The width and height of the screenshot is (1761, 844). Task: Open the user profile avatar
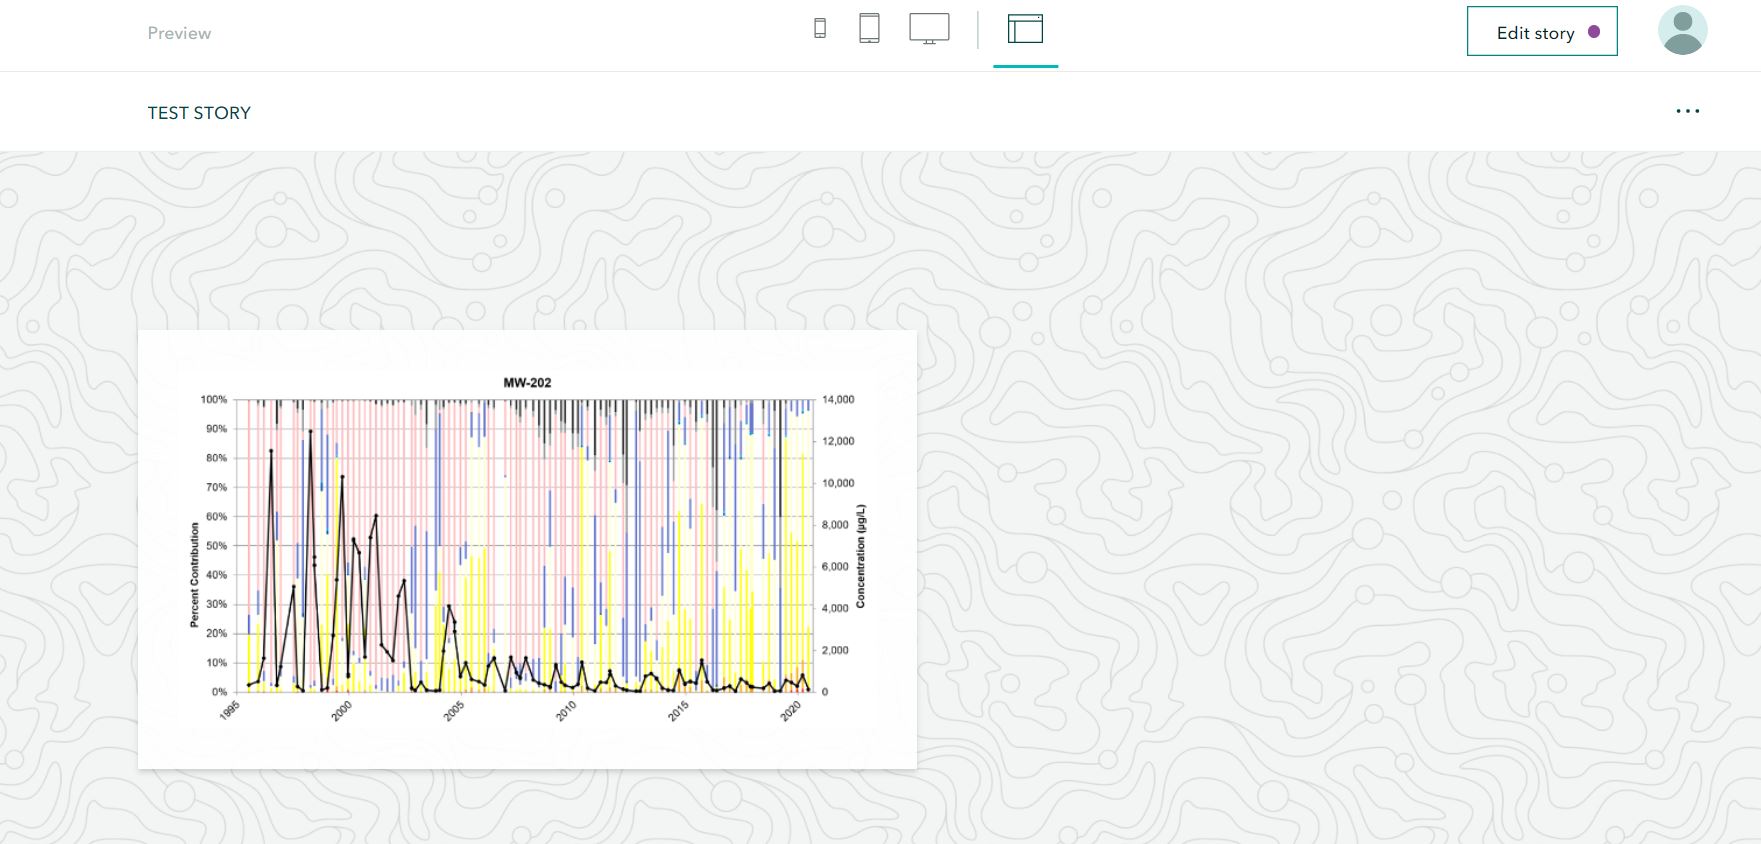click(1682, 31)
